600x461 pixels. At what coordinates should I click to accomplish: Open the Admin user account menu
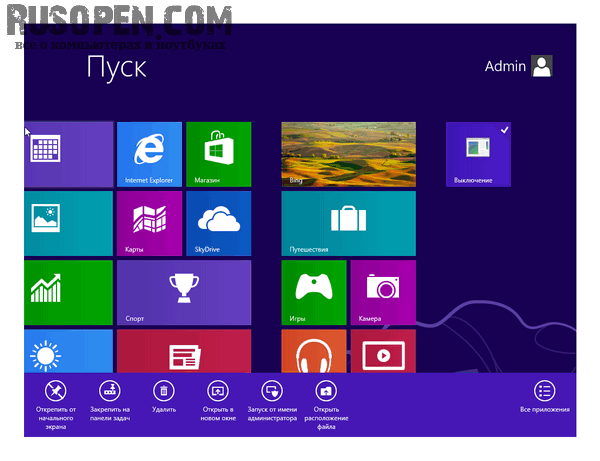pyautogui.click(x=518, y=67)
